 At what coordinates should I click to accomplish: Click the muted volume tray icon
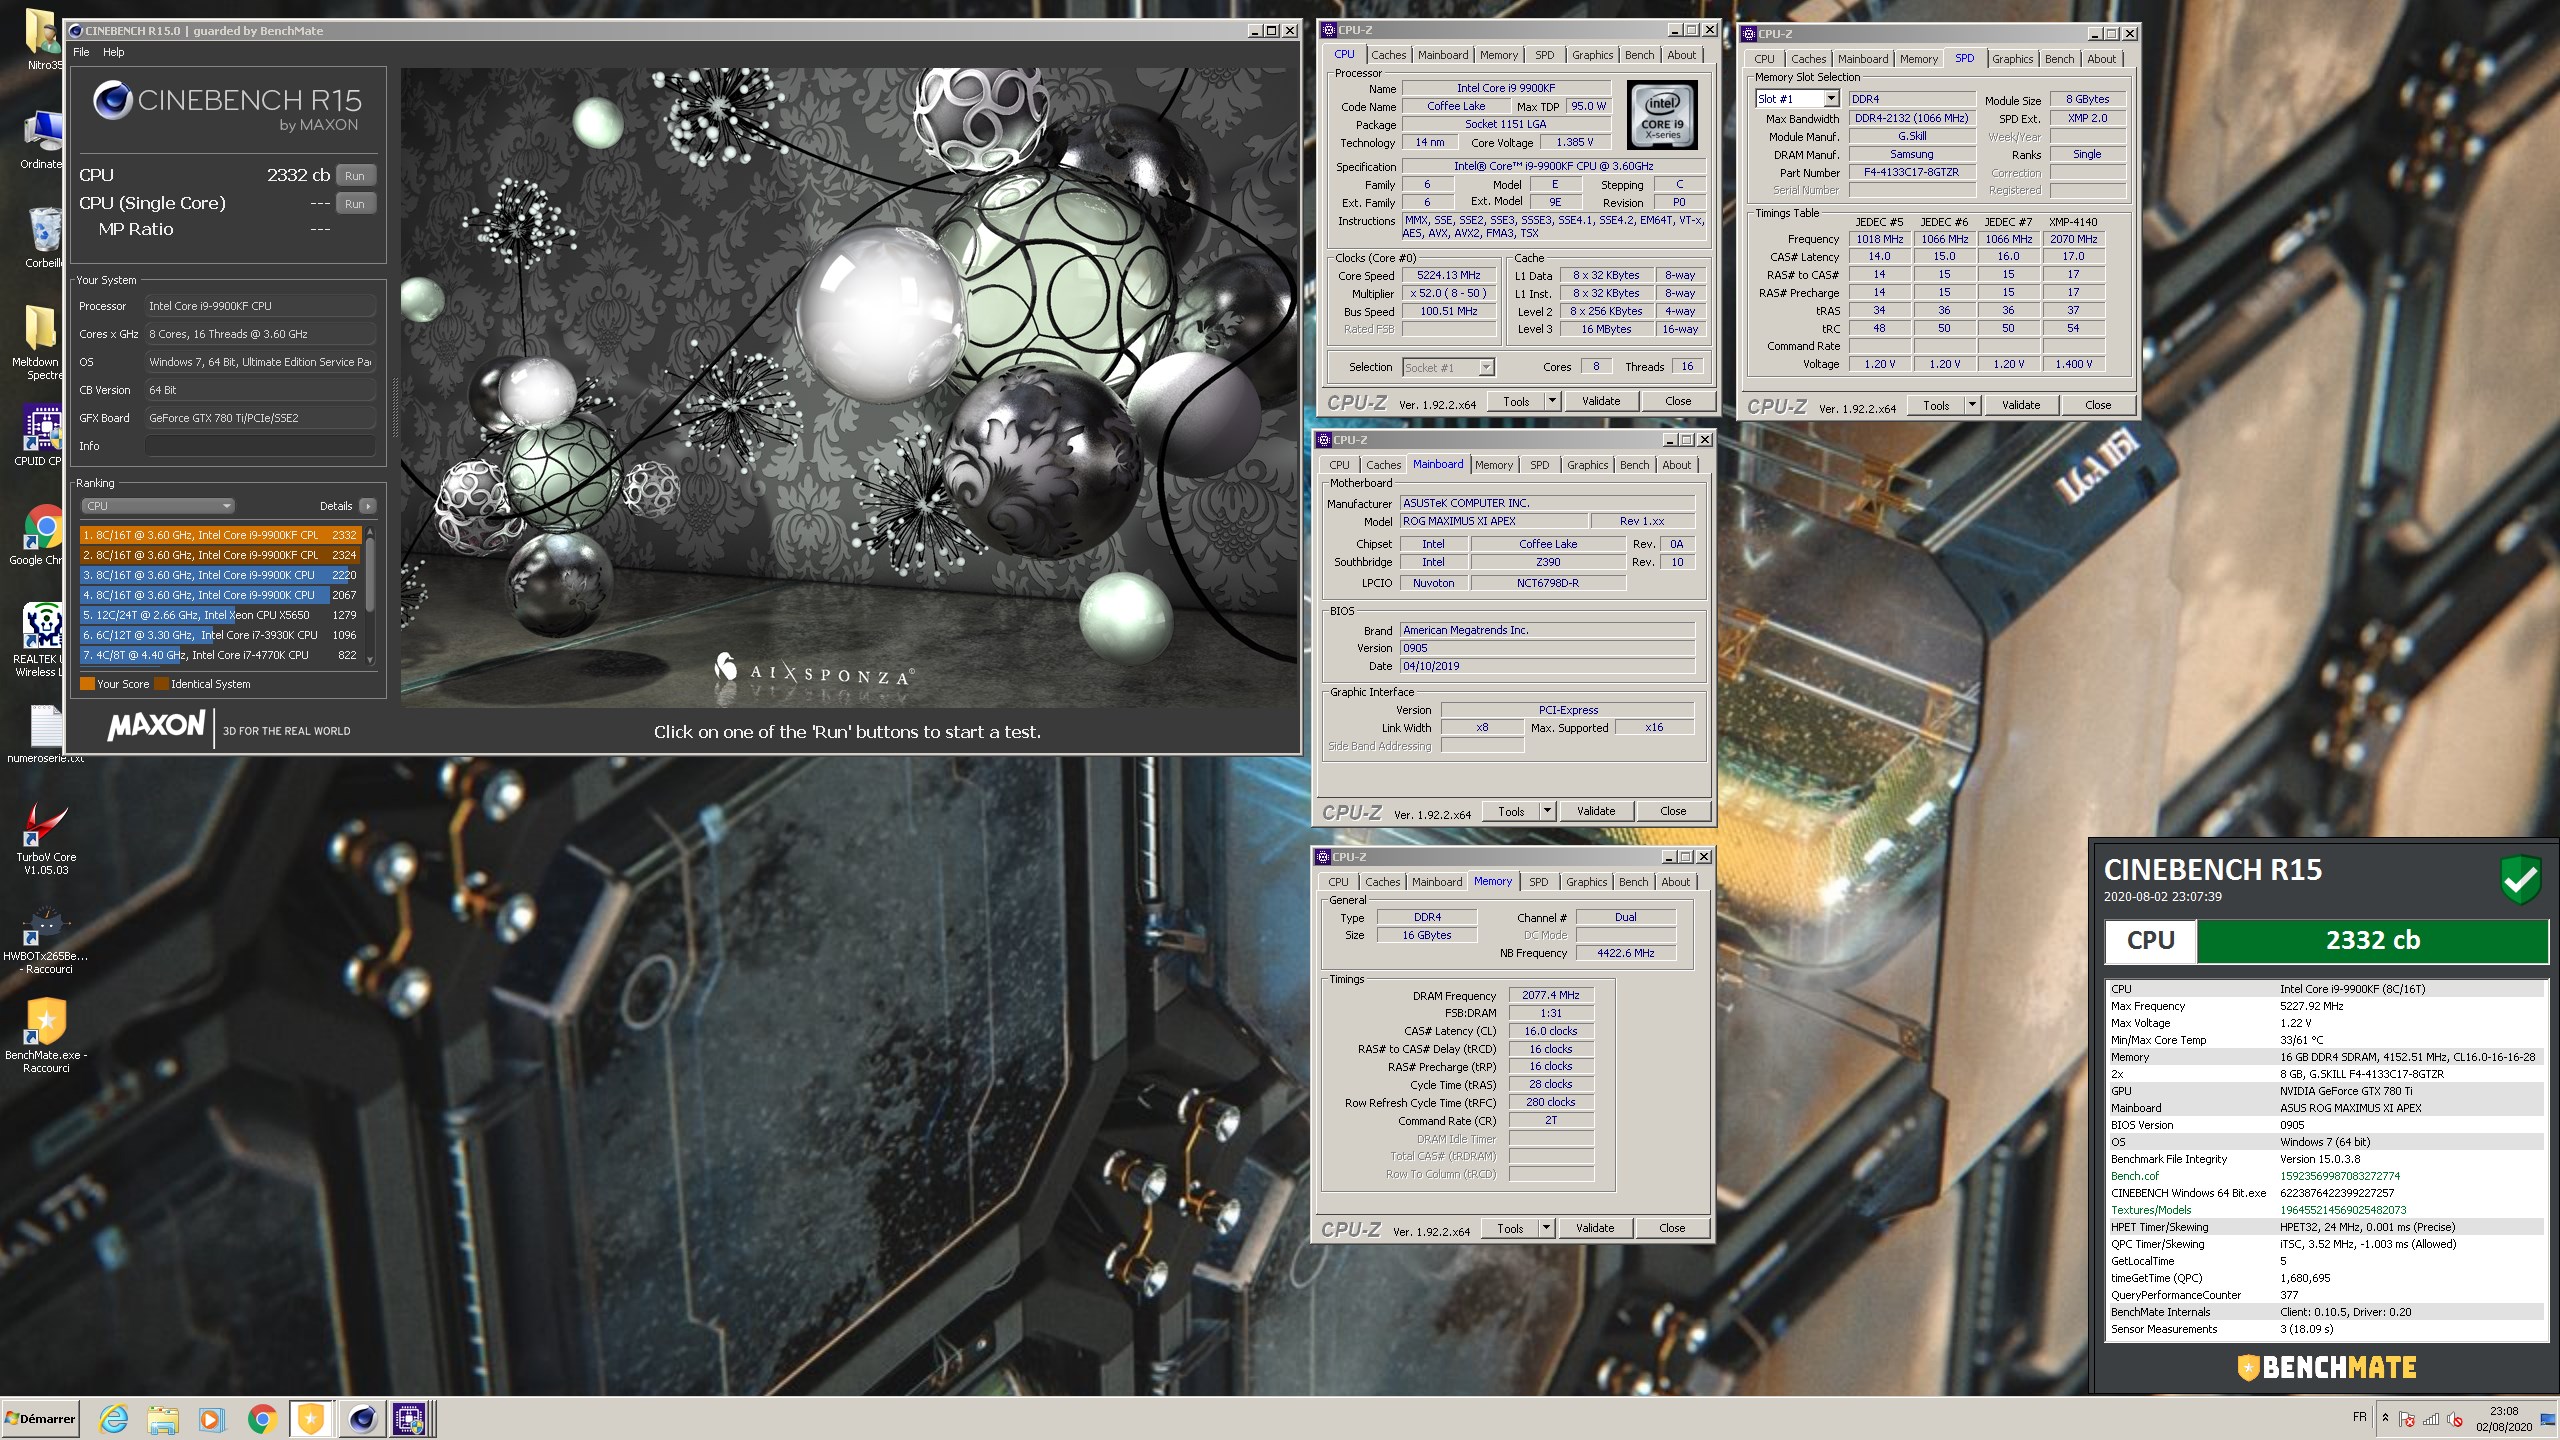tap(2454, 1419)
